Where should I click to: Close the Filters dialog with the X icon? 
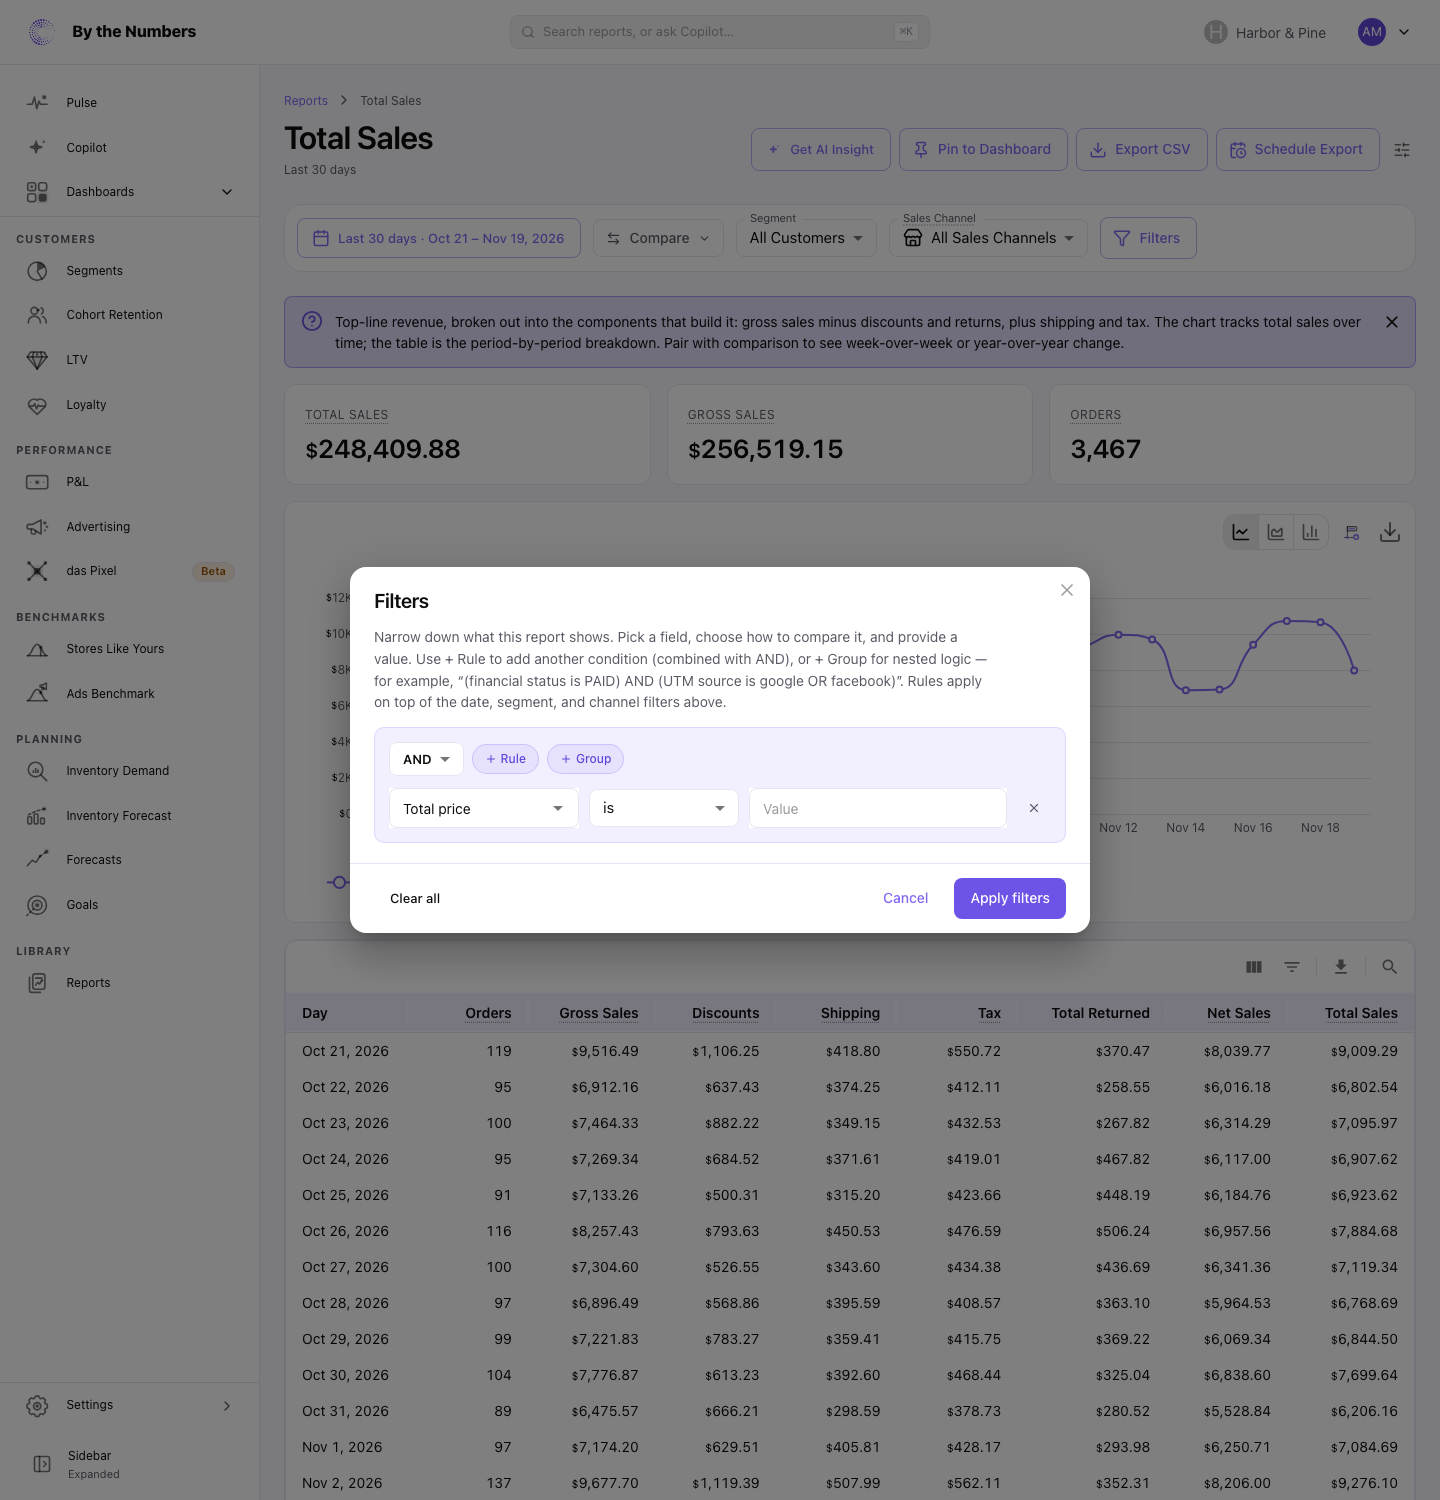pos(1067,590)
